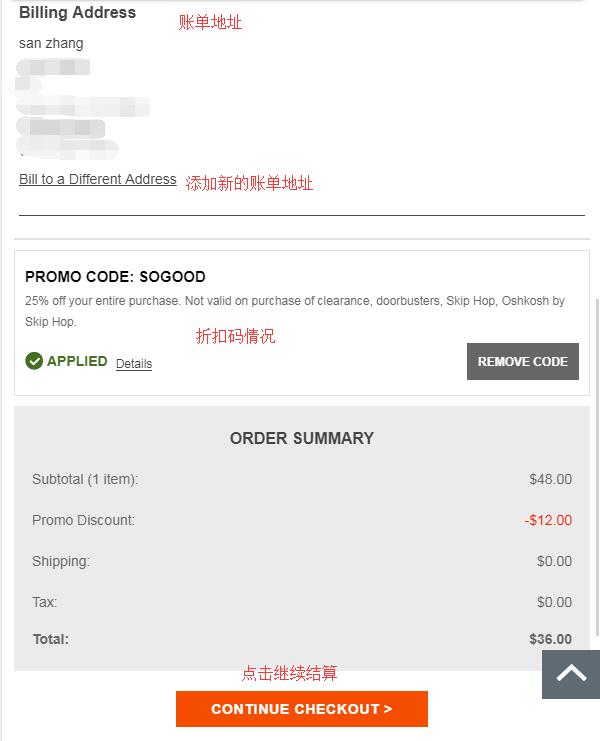Click the PROMO CODE: SOGOOD title
600x741 pixels.
coord(115,276)
